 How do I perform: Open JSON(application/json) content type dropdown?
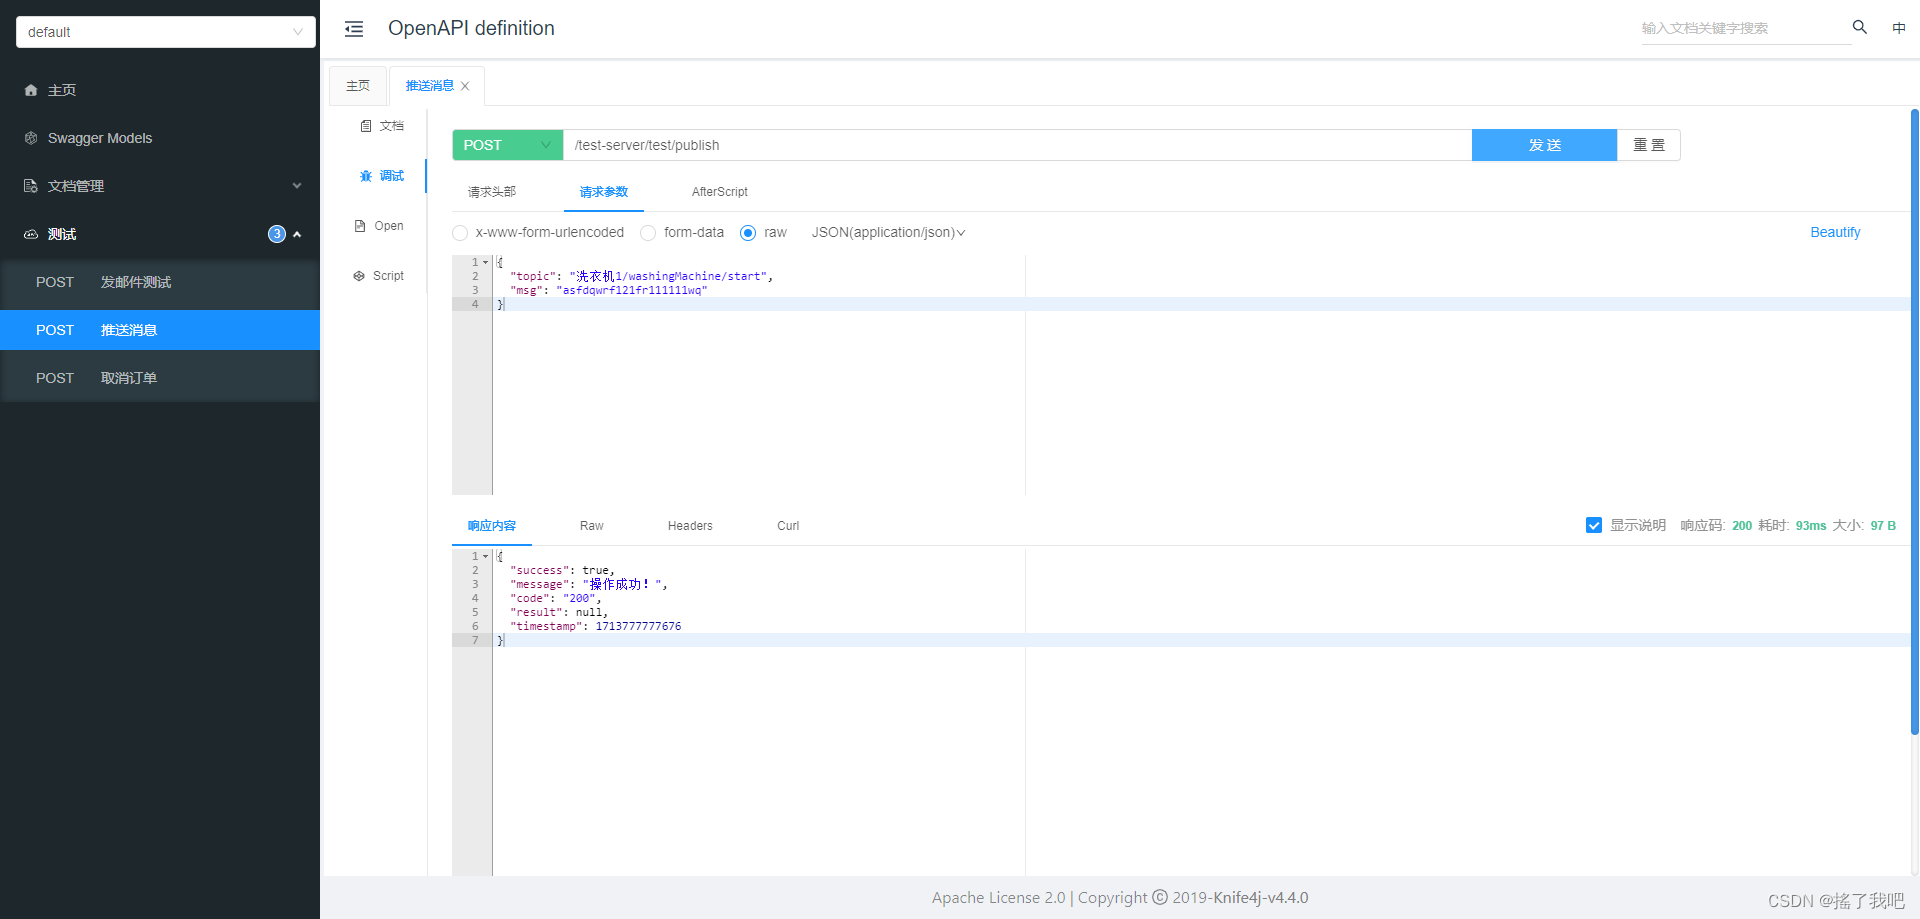pos(888,232)
